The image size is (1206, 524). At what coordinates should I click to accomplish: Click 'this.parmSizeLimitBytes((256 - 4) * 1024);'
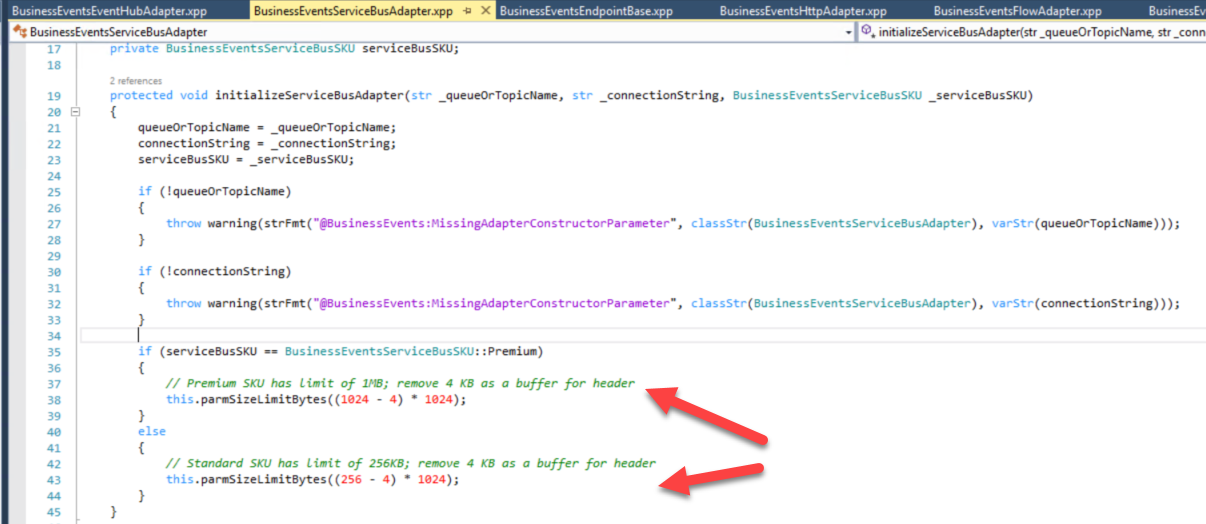pos(312,480)
